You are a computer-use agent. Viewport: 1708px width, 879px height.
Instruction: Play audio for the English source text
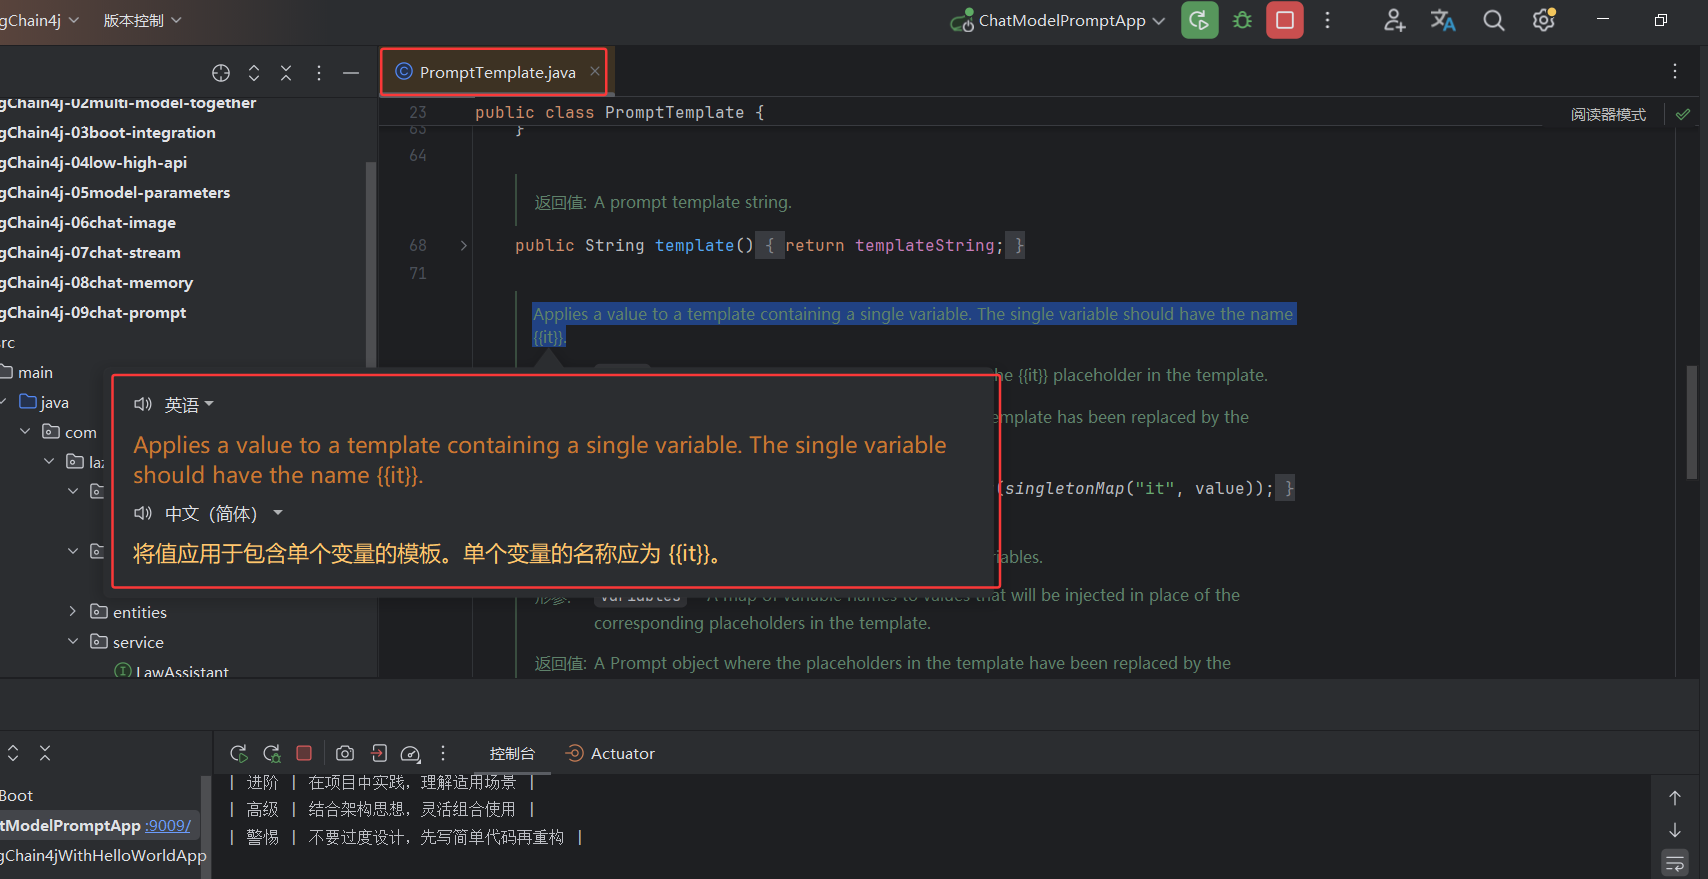click(143, 404)
